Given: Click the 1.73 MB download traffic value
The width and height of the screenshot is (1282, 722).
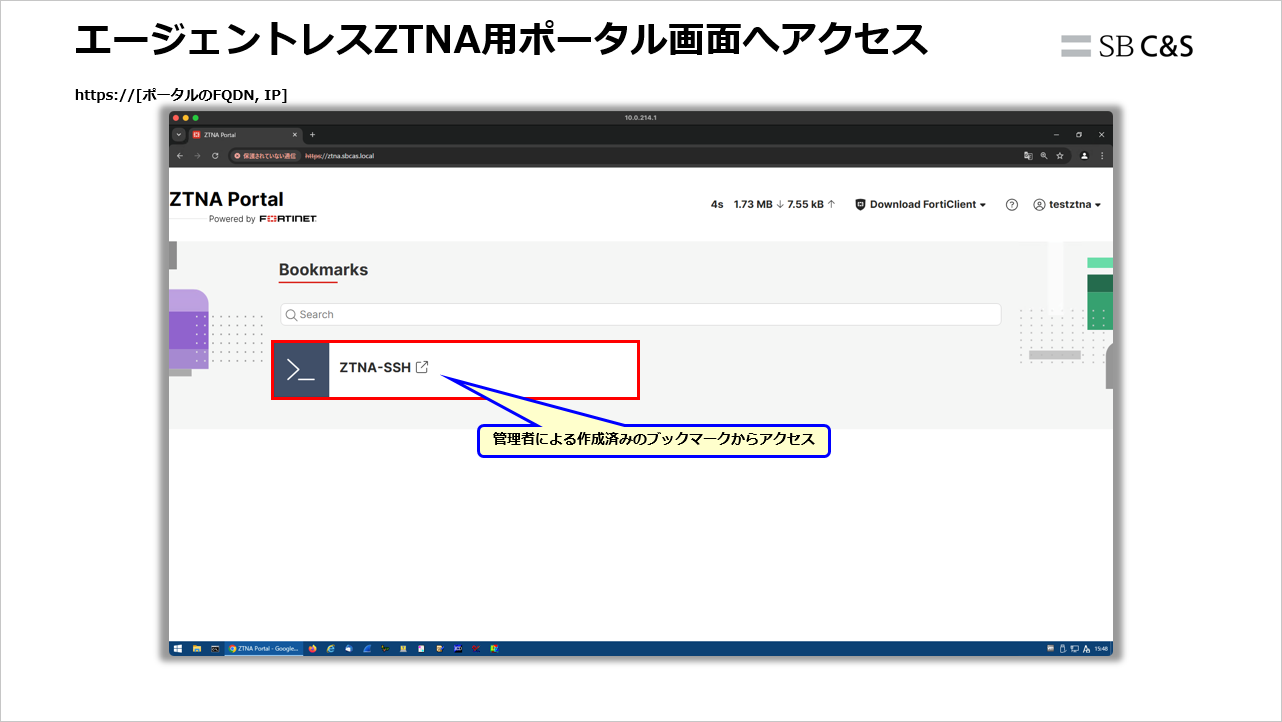Looking at the screenshot, I should (x=759, y=204).
